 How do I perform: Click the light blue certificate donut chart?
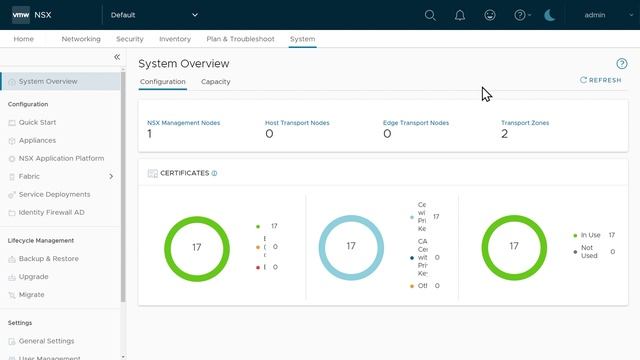351,247
